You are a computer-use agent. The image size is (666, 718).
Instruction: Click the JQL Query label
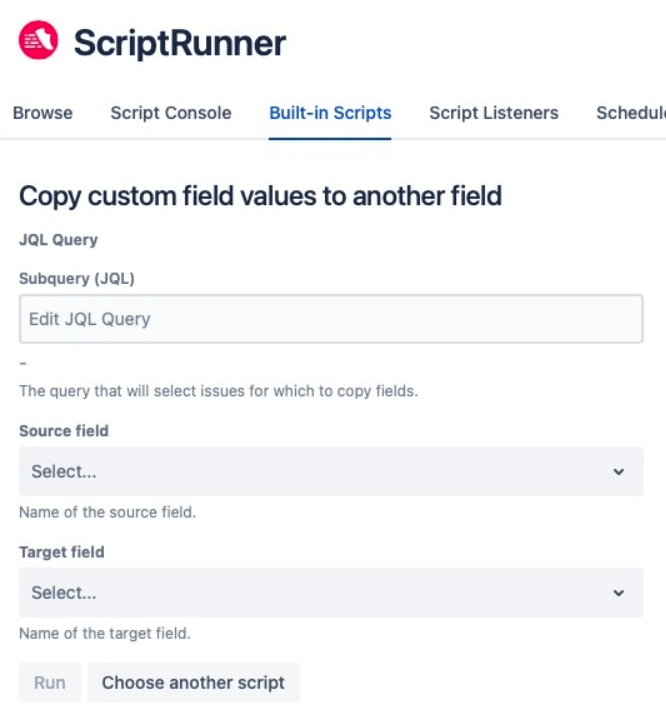pos(59,240)
